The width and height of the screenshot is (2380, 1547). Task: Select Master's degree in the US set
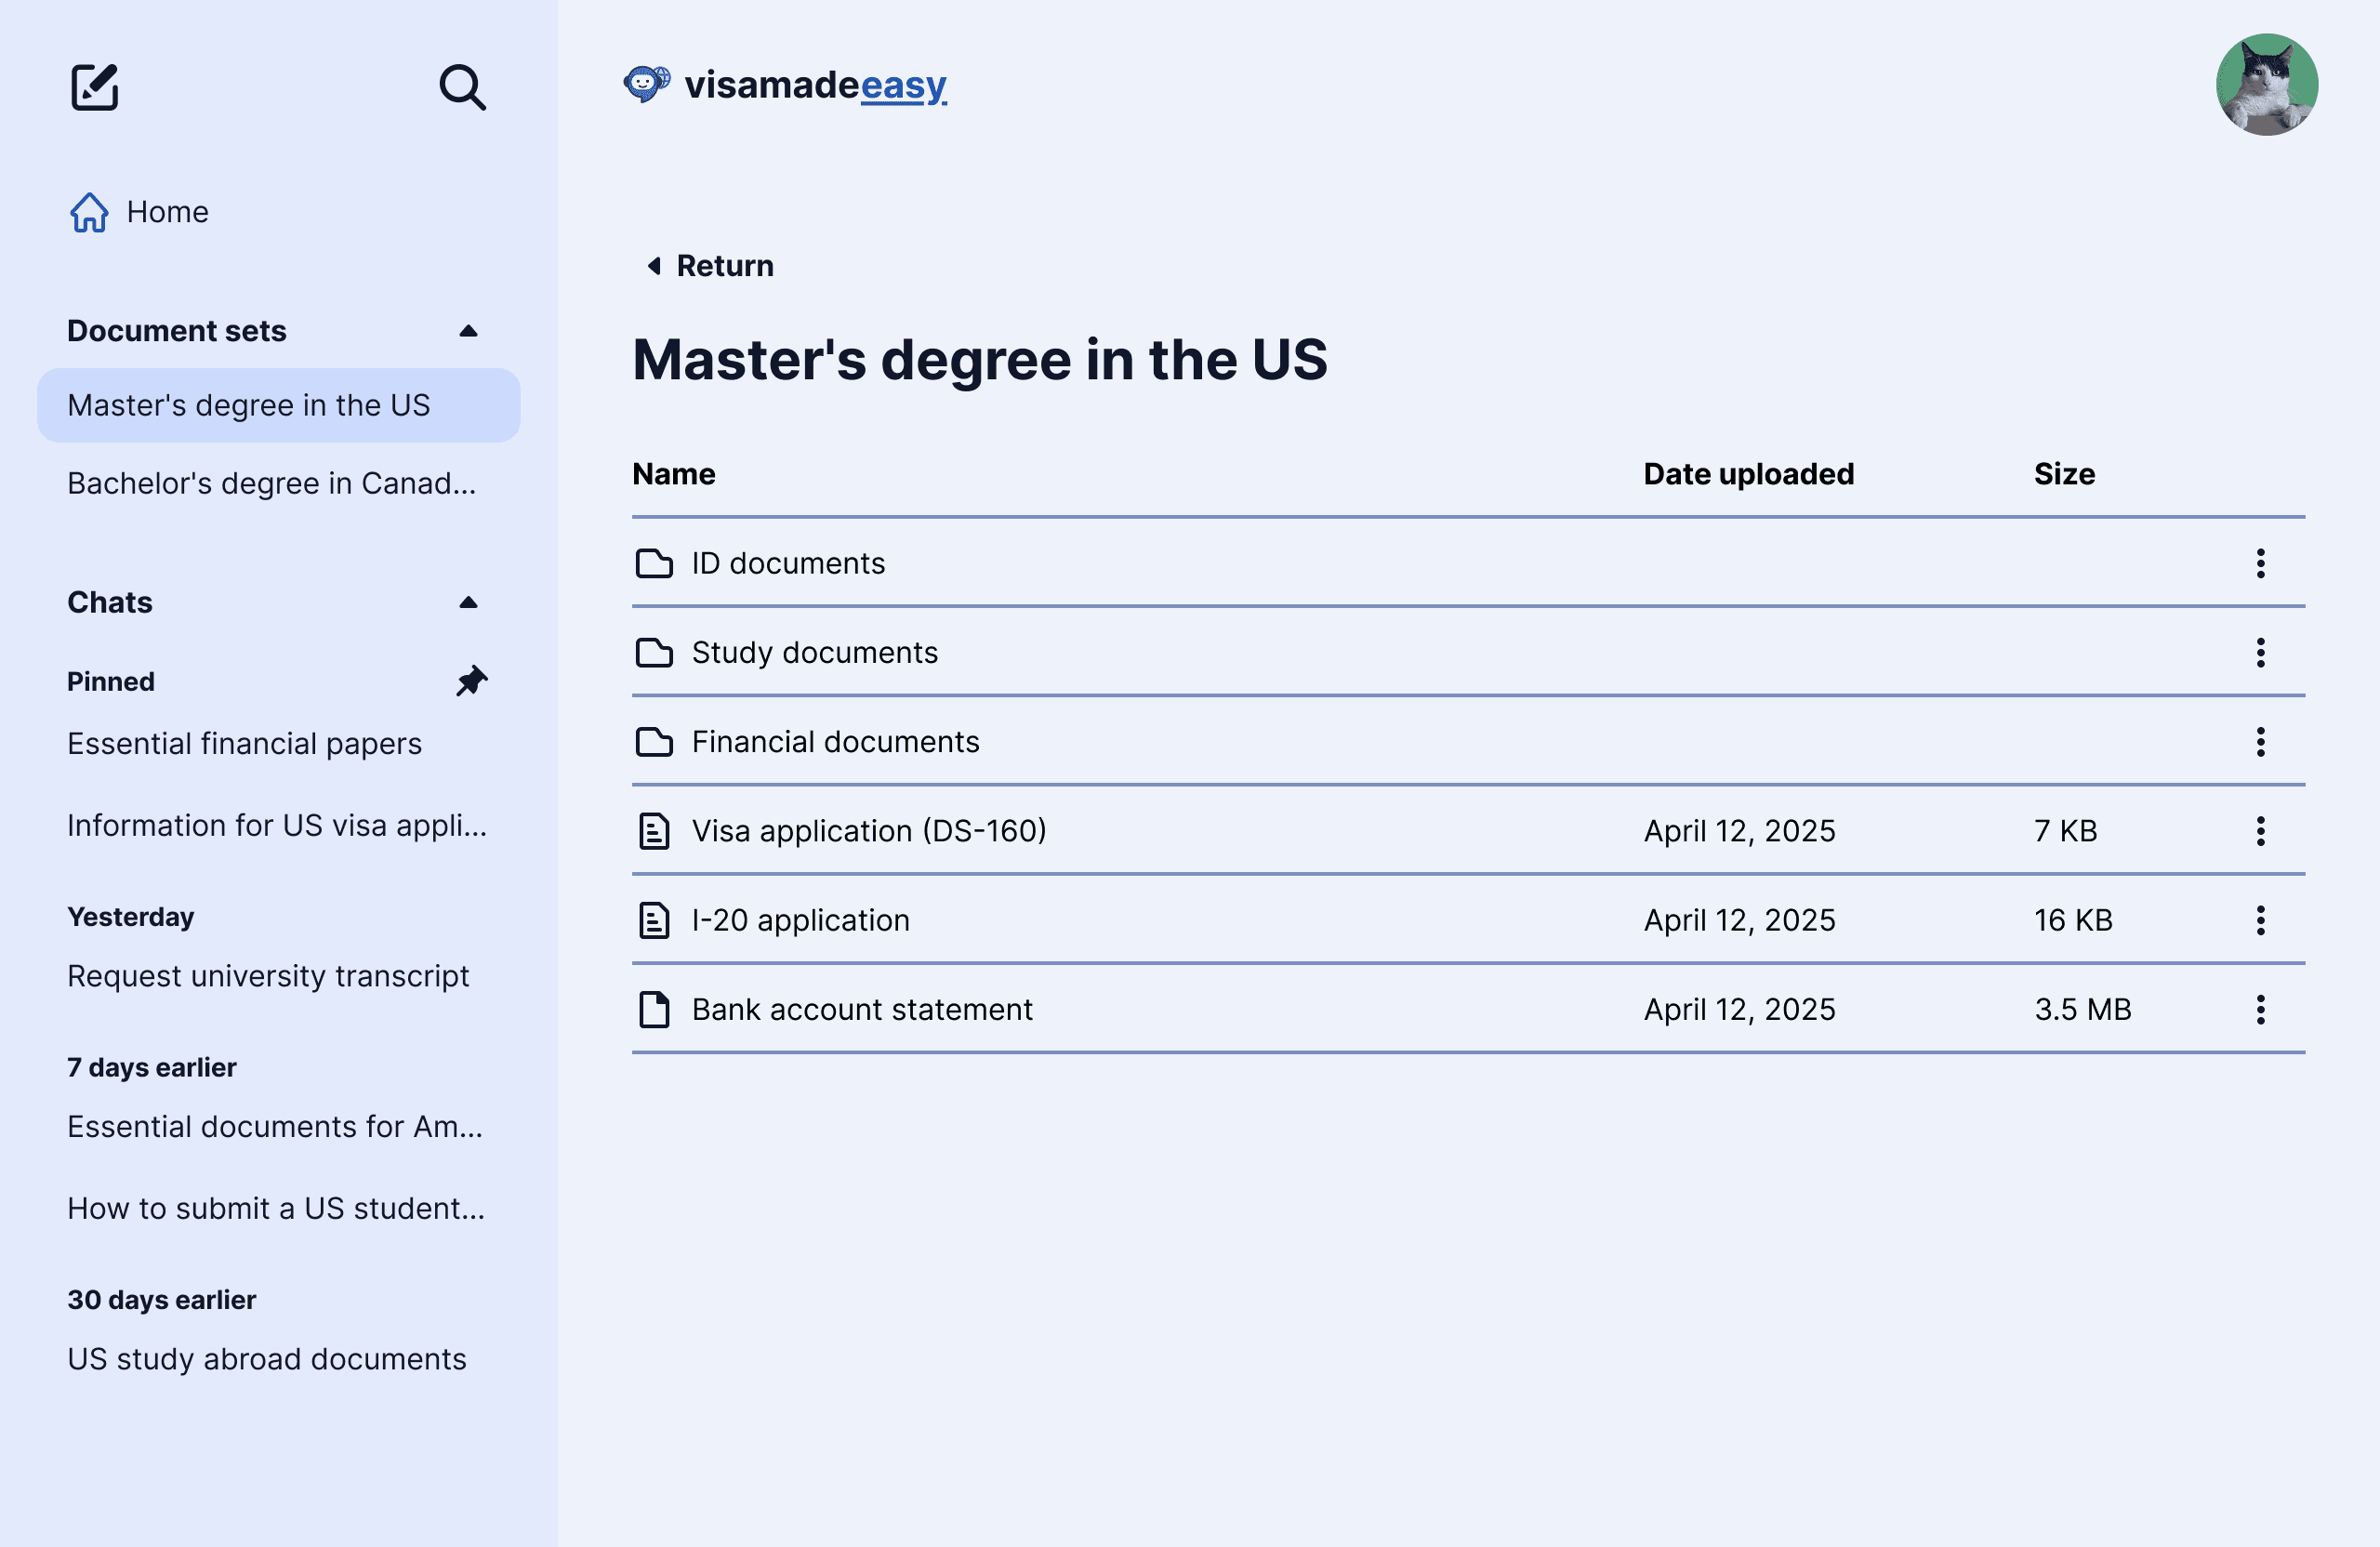point(249,405)
